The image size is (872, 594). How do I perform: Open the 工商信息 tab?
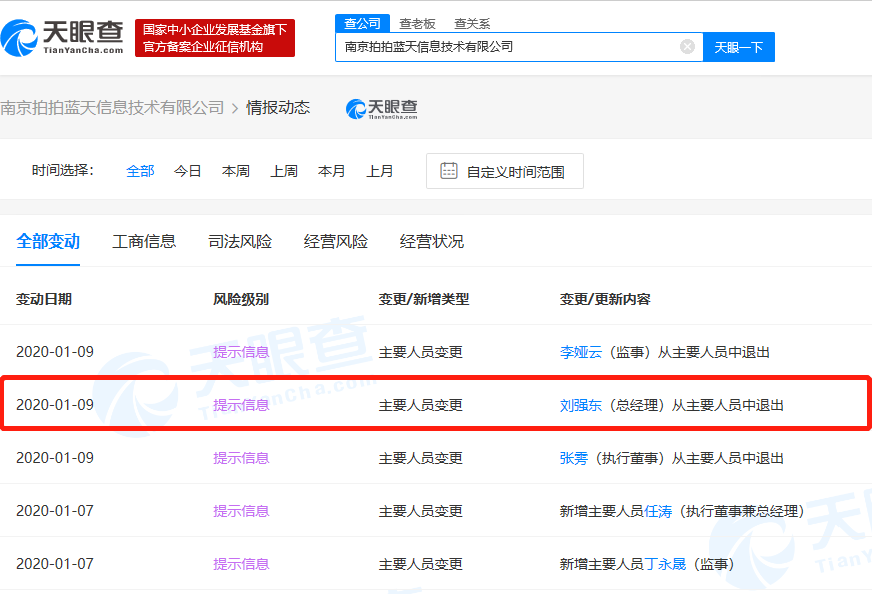[144, 241]
